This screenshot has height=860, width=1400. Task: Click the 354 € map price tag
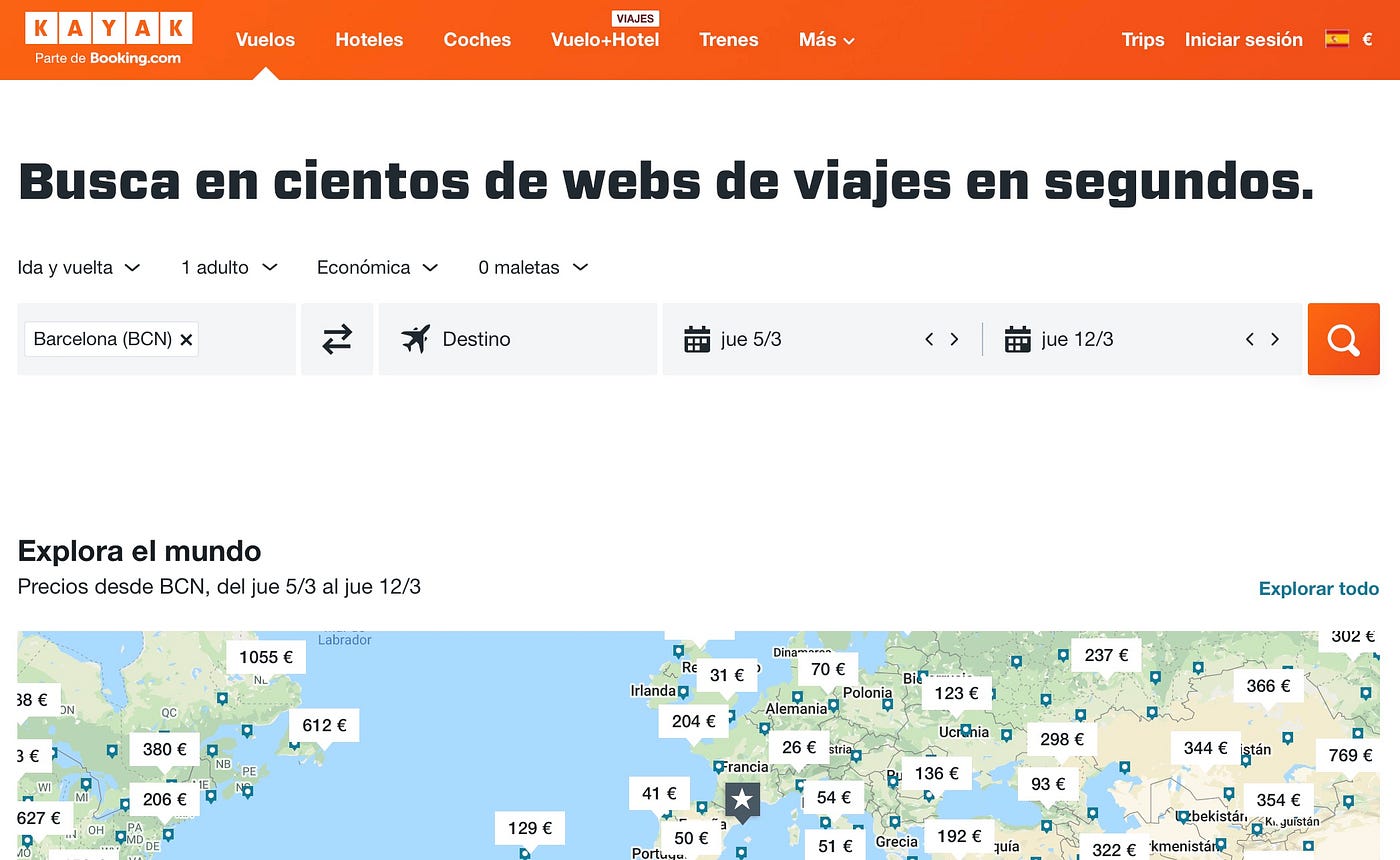point(1278,800)
